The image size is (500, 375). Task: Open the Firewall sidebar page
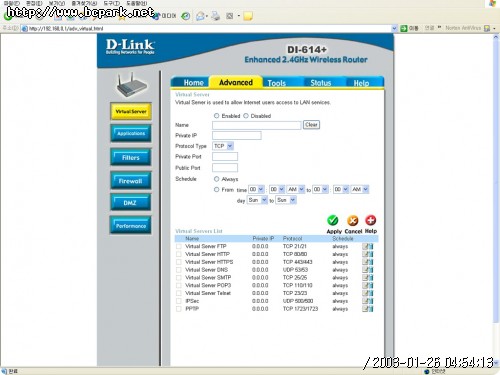(131, 181)
